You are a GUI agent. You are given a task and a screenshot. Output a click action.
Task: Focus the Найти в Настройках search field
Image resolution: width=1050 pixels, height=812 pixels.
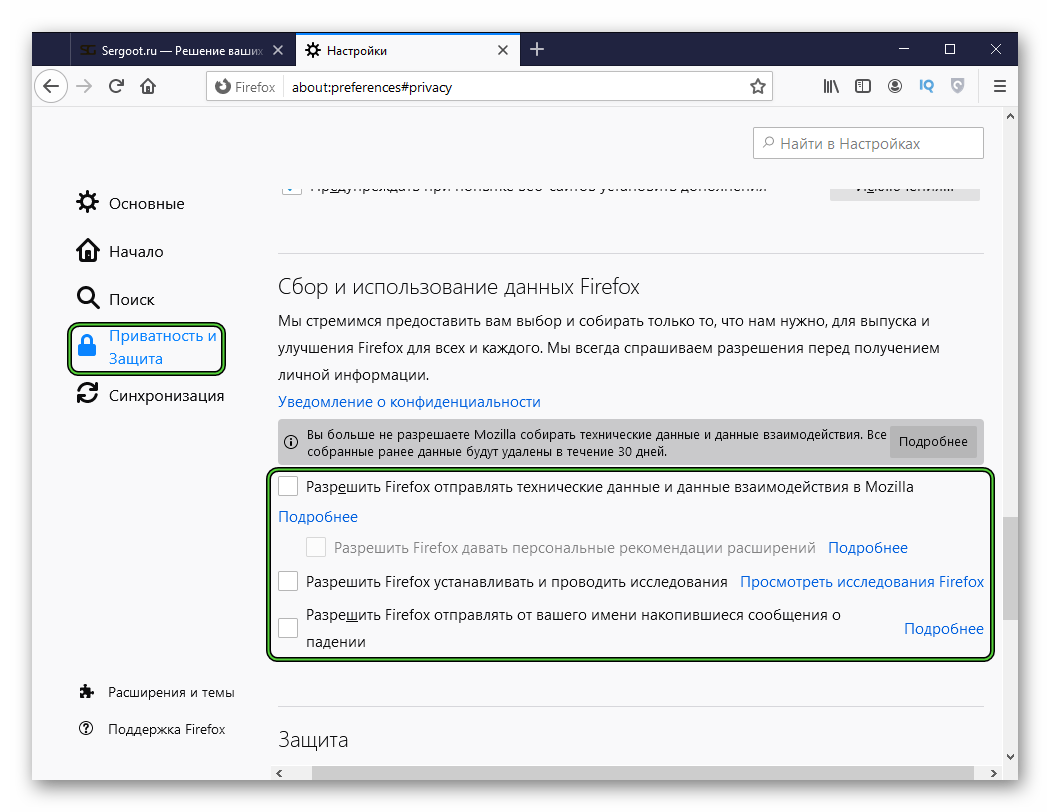pyautogui.click(x=868, y=143)
